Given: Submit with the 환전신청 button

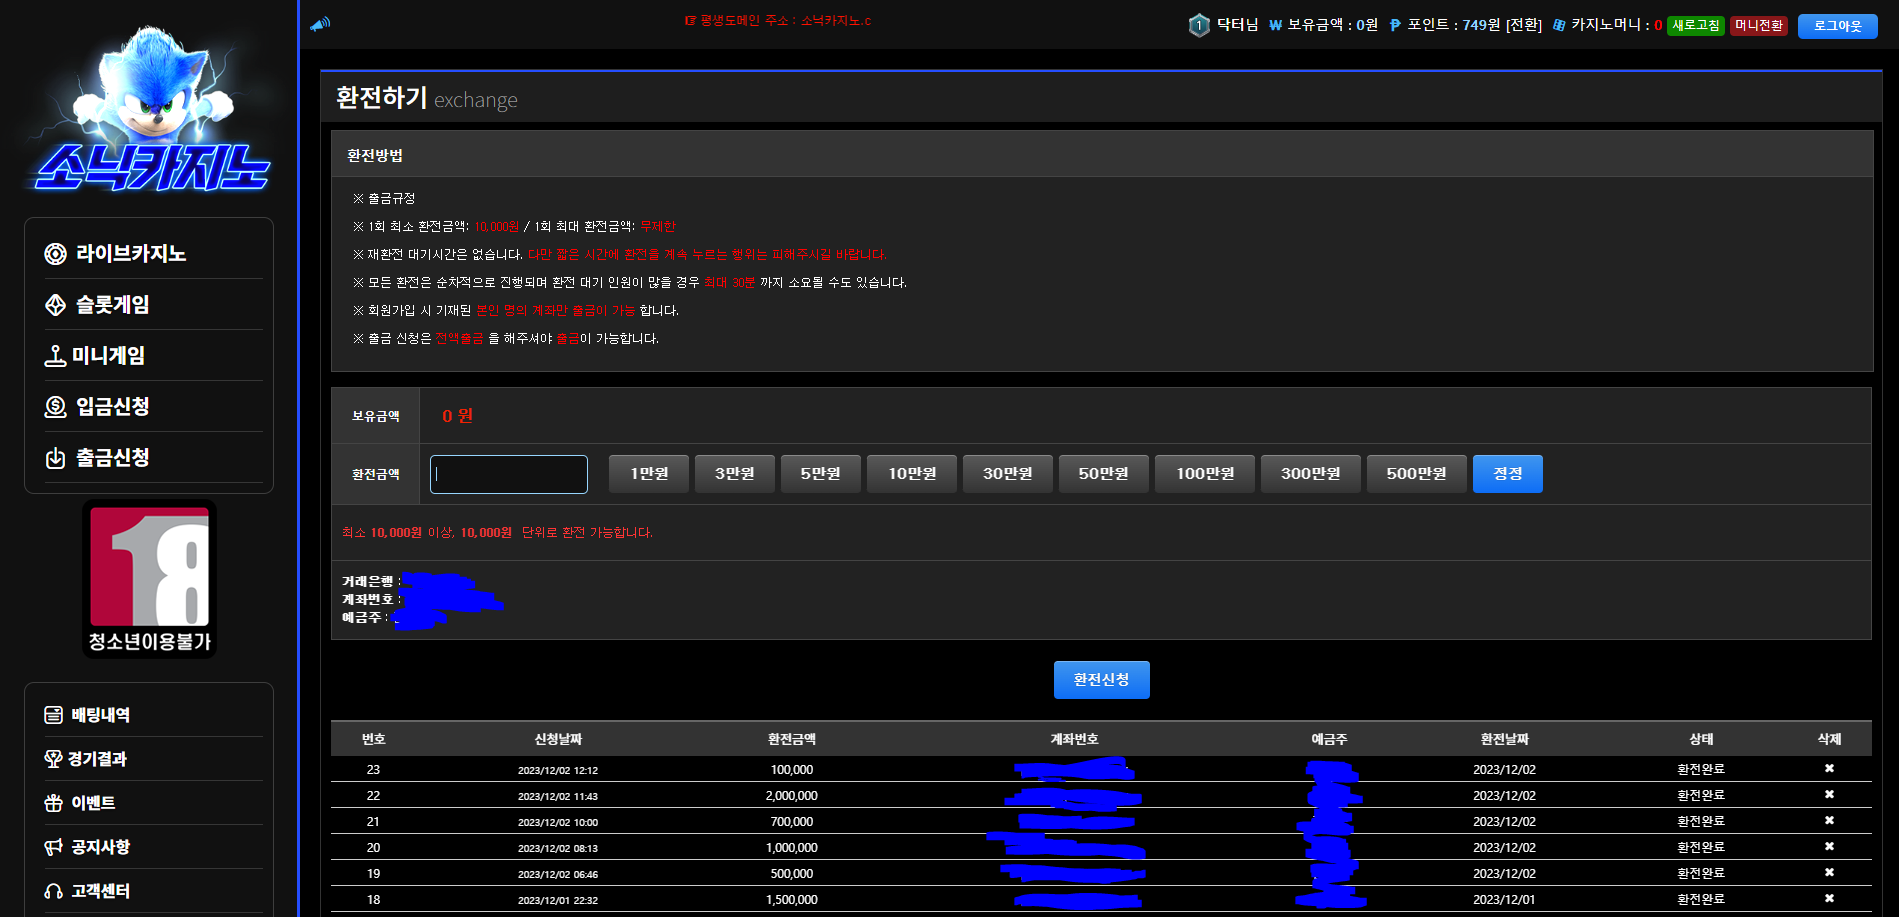Looking at the screenshot, I should pyautogui.click(x=1101, y=680).
